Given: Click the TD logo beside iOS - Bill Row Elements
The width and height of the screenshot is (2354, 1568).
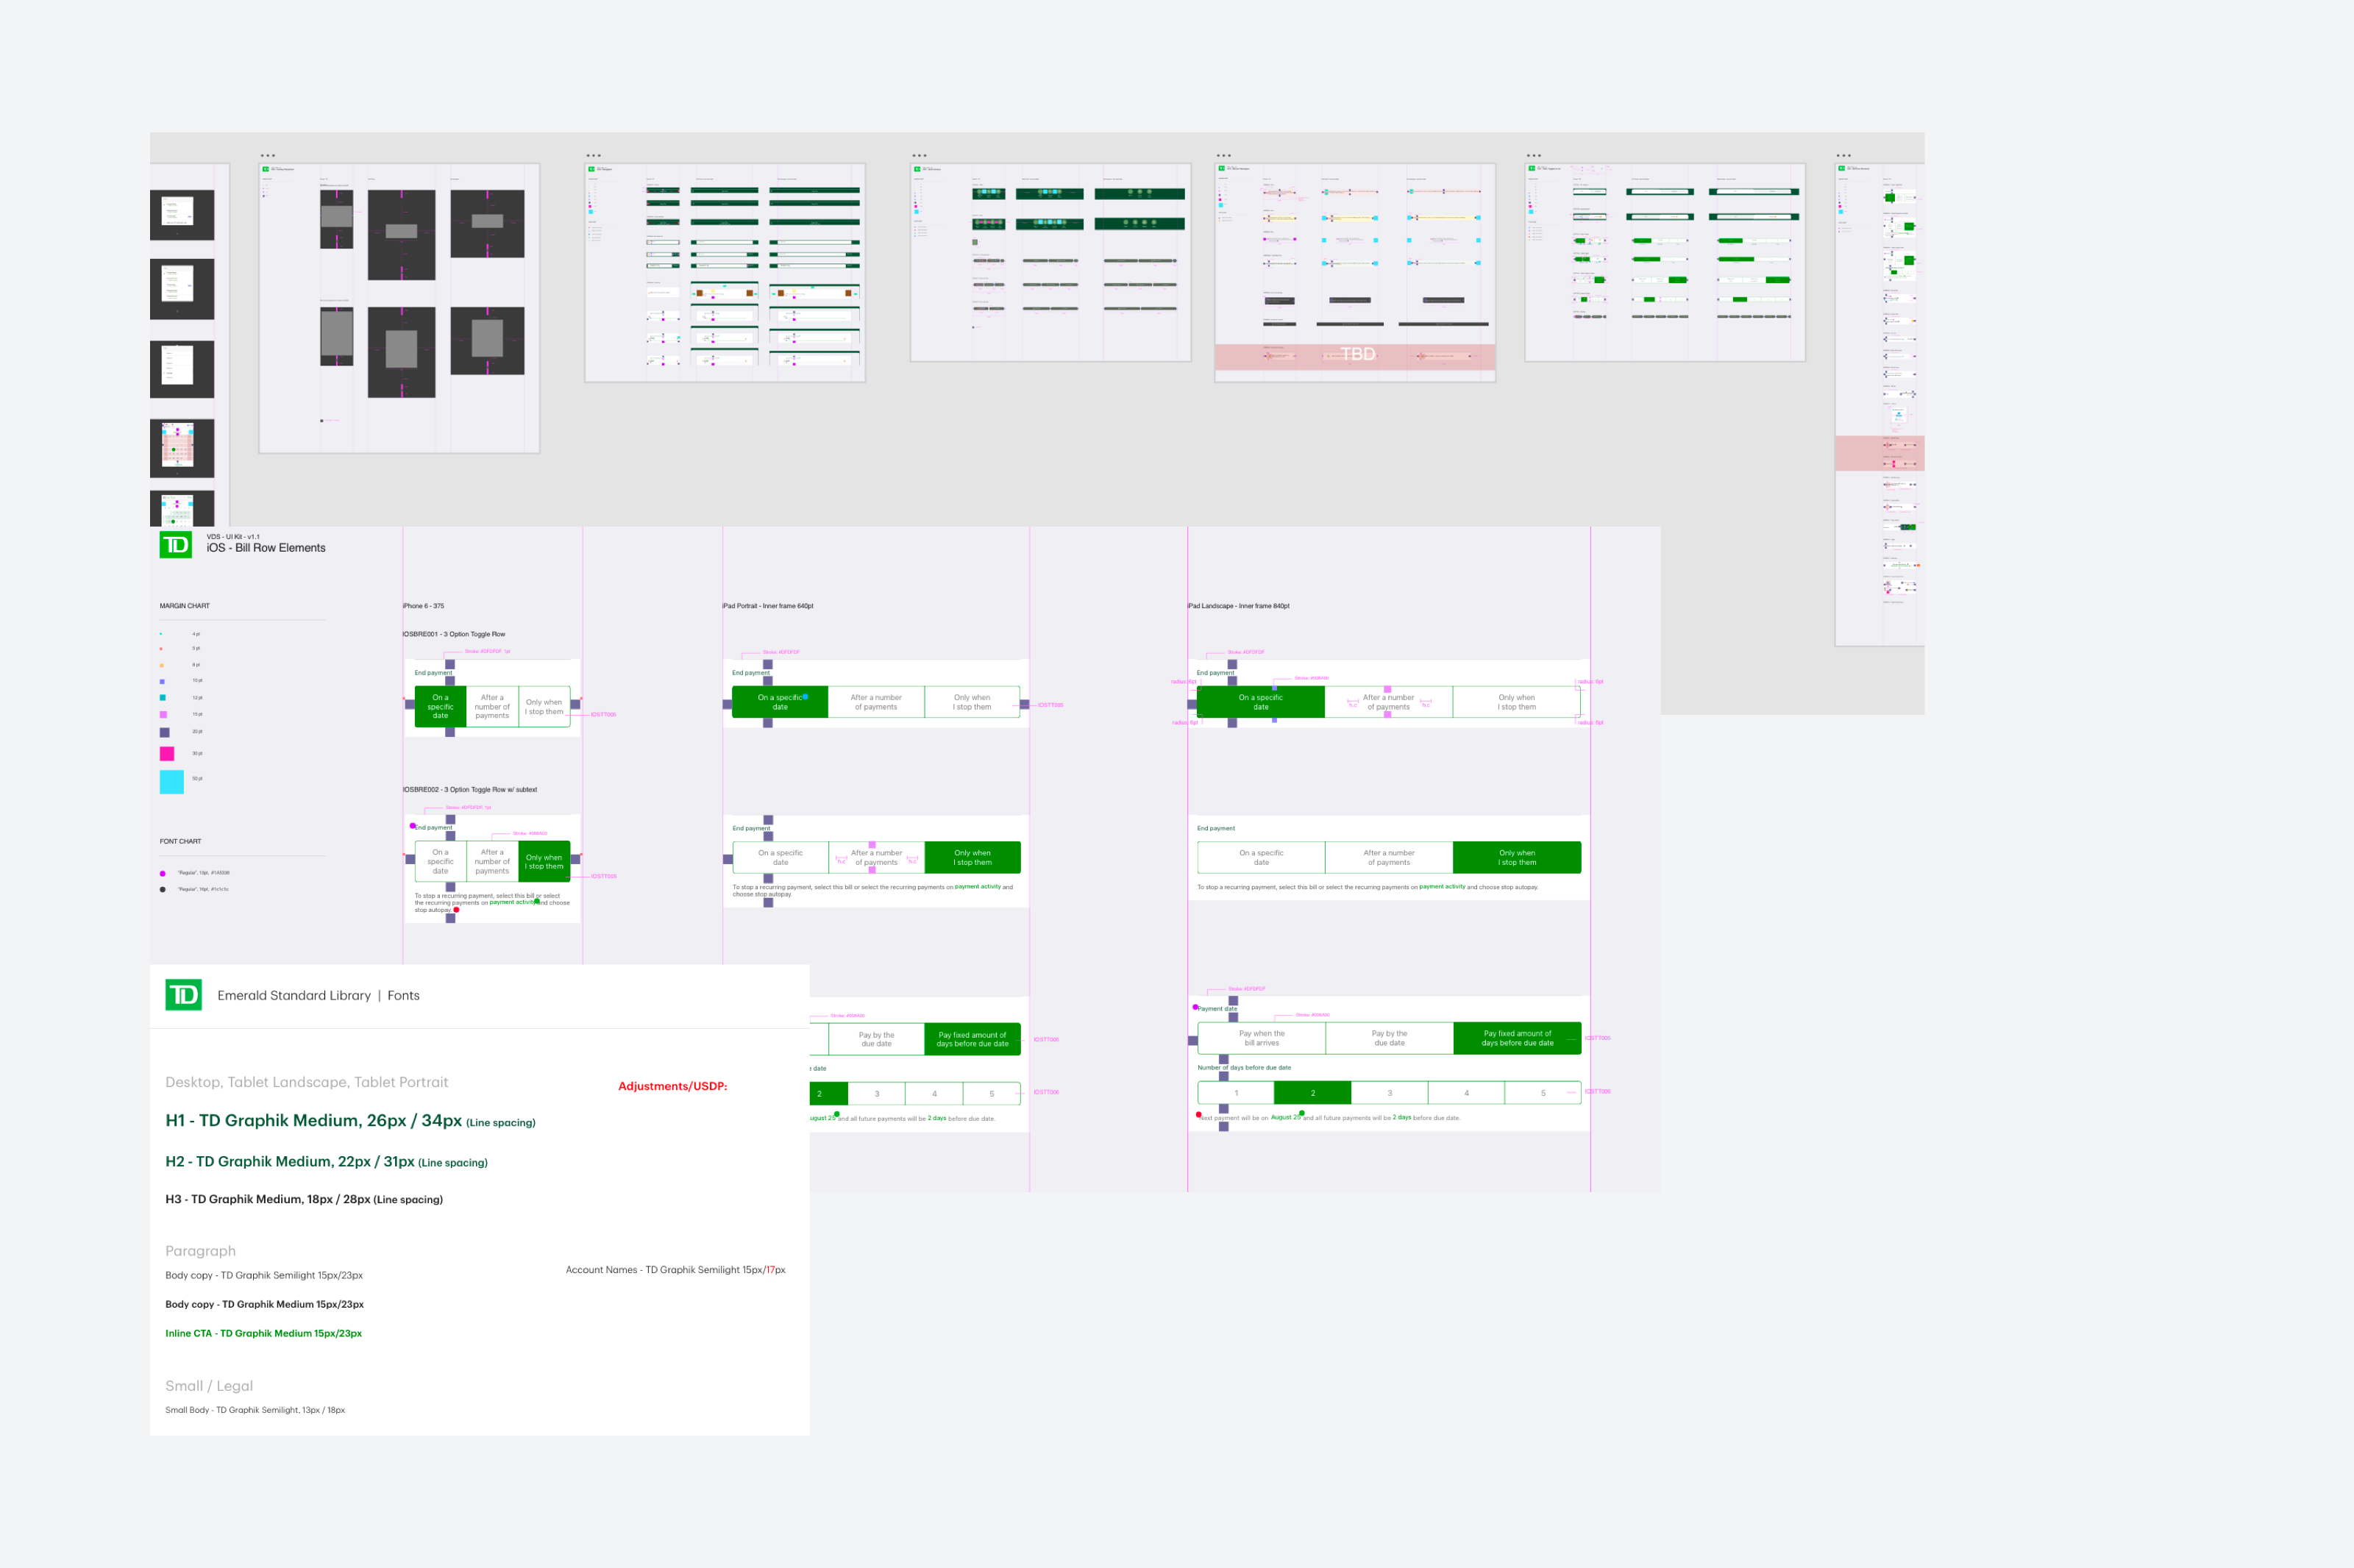Looking at the screenshot, I should point(176,545).
